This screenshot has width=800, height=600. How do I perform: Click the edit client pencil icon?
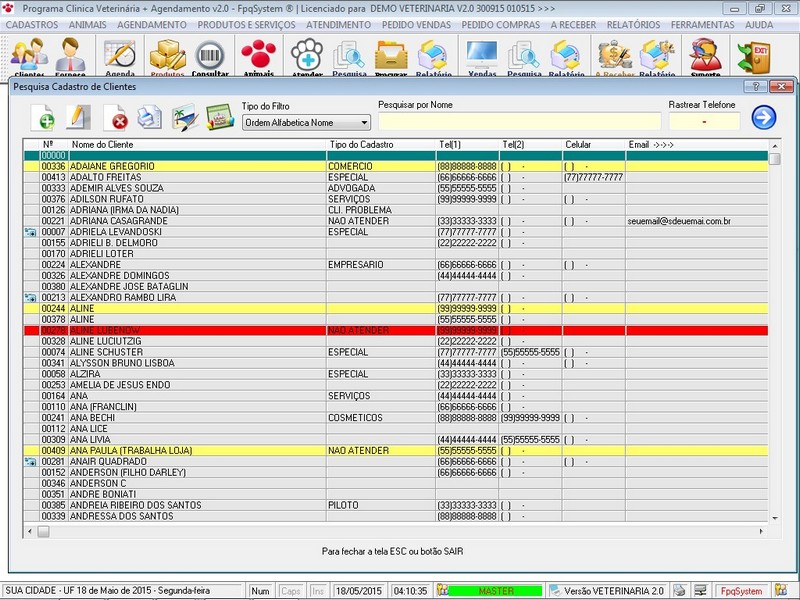click(x=78, y=118)
